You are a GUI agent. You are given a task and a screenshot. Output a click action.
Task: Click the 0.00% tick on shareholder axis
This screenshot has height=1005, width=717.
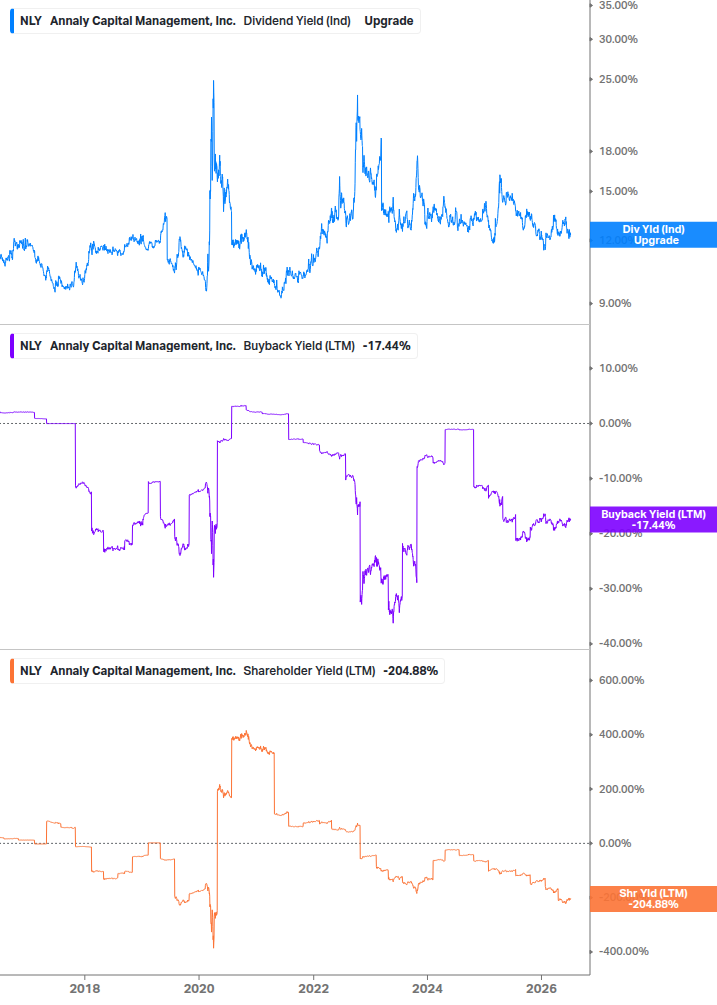614,843
